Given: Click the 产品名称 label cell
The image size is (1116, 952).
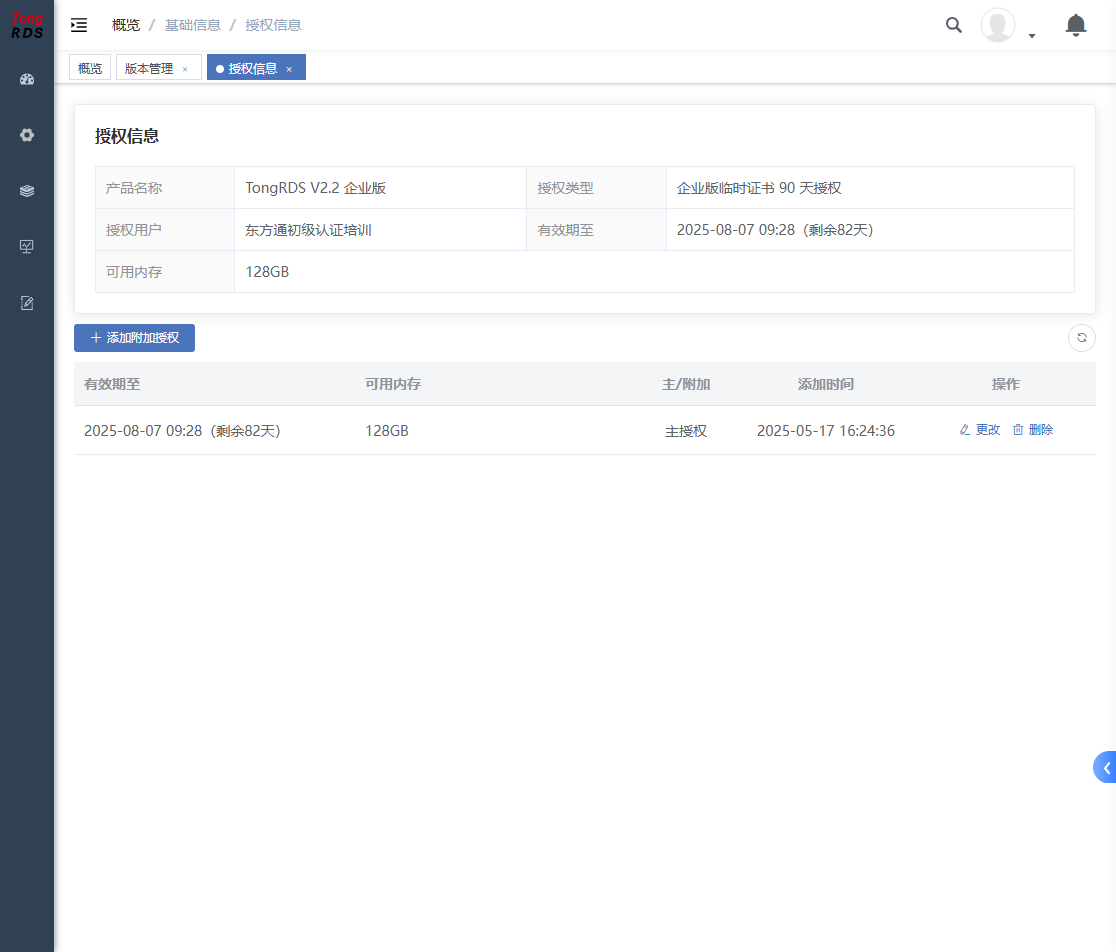Looking at the screenshot, I should coord(165,188).
